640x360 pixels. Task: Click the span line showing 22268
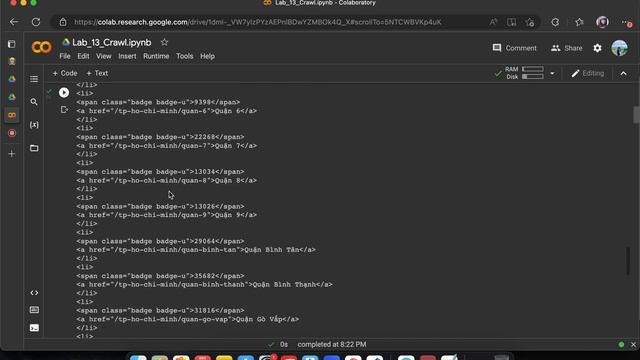pyautogui.click(x=160, y=137)
